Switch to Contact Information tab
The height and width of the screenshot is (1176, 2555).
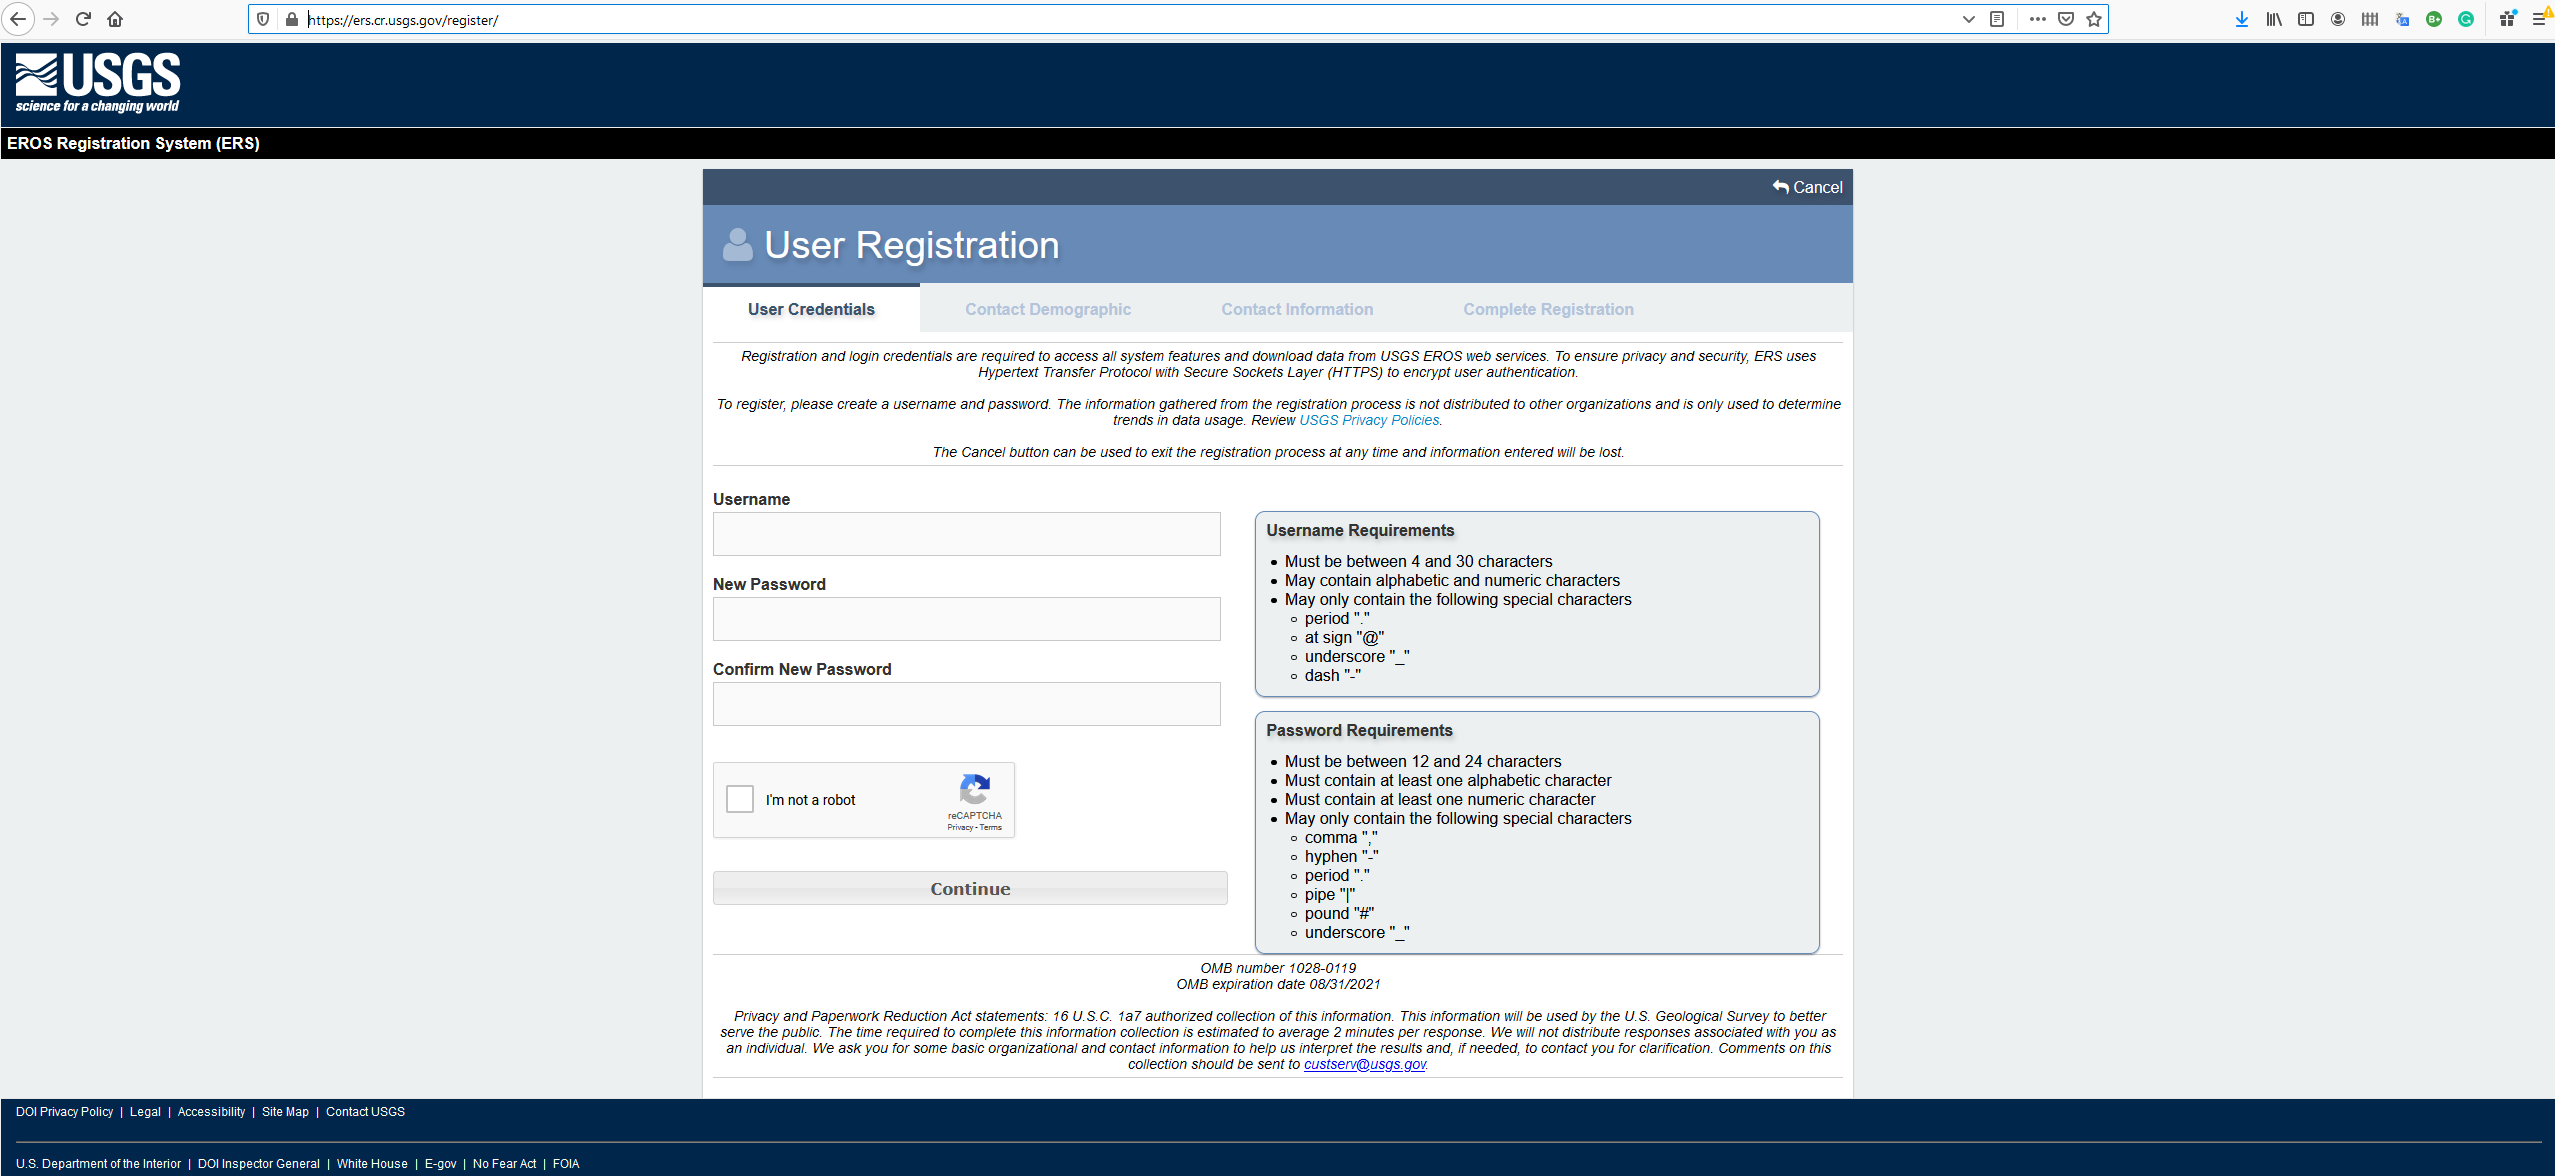[x=1296, y=309]
